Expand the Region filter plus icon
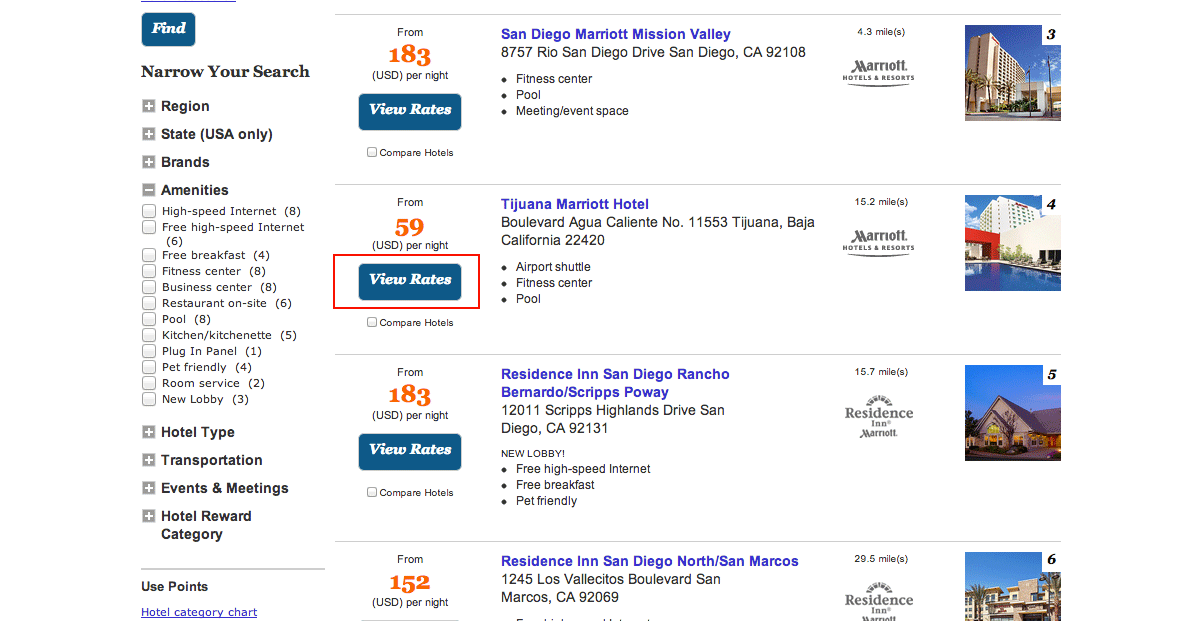1182x621 pixels. (x=149, y=106)
